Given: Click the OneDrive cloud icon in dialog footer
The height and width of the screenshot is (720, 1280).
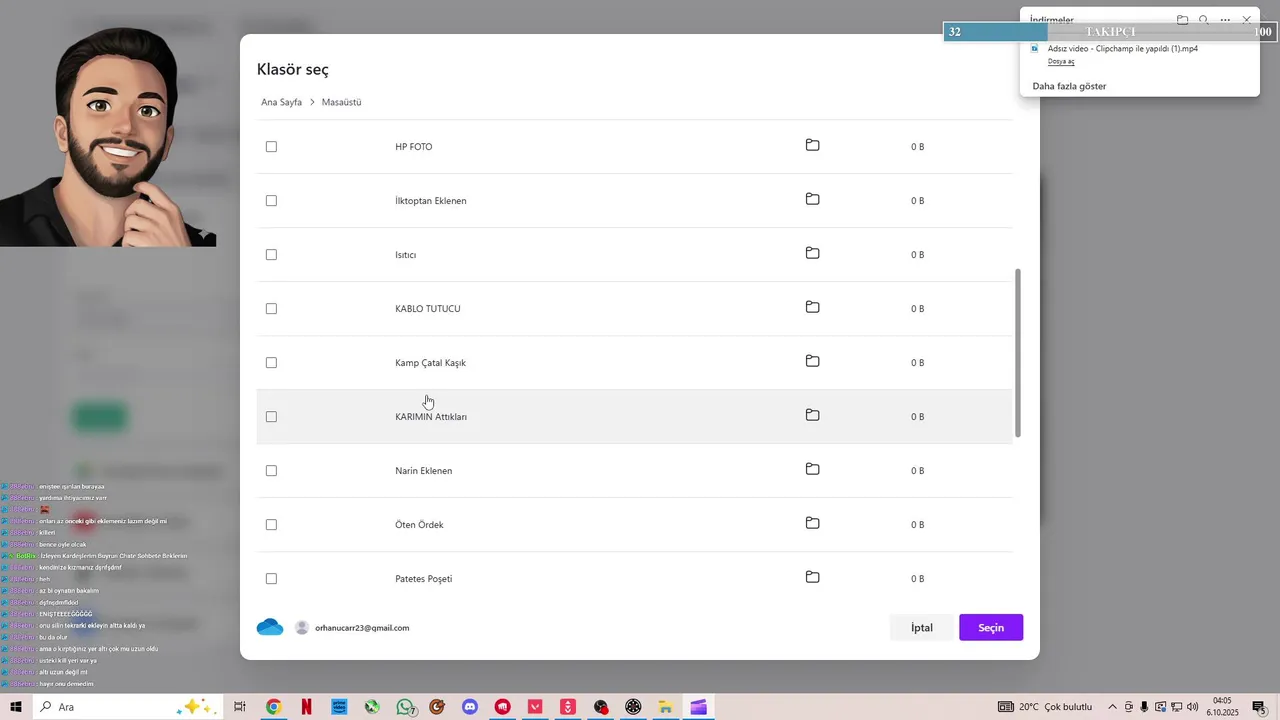Looking at the screenshot, I should click(x=270, y=627).
